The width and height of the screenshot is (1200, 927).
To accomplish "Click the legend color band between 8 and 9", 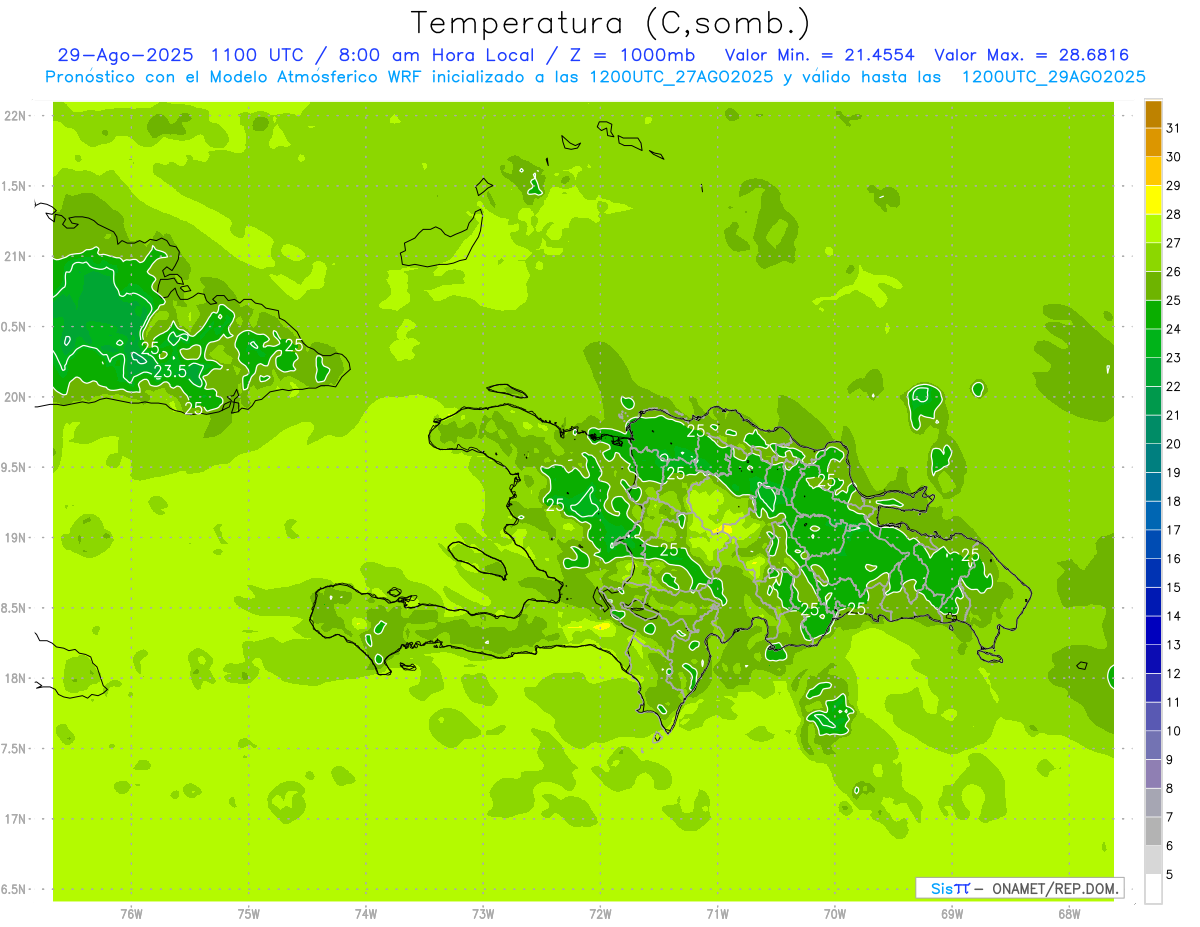I will tap(1153, 774).
